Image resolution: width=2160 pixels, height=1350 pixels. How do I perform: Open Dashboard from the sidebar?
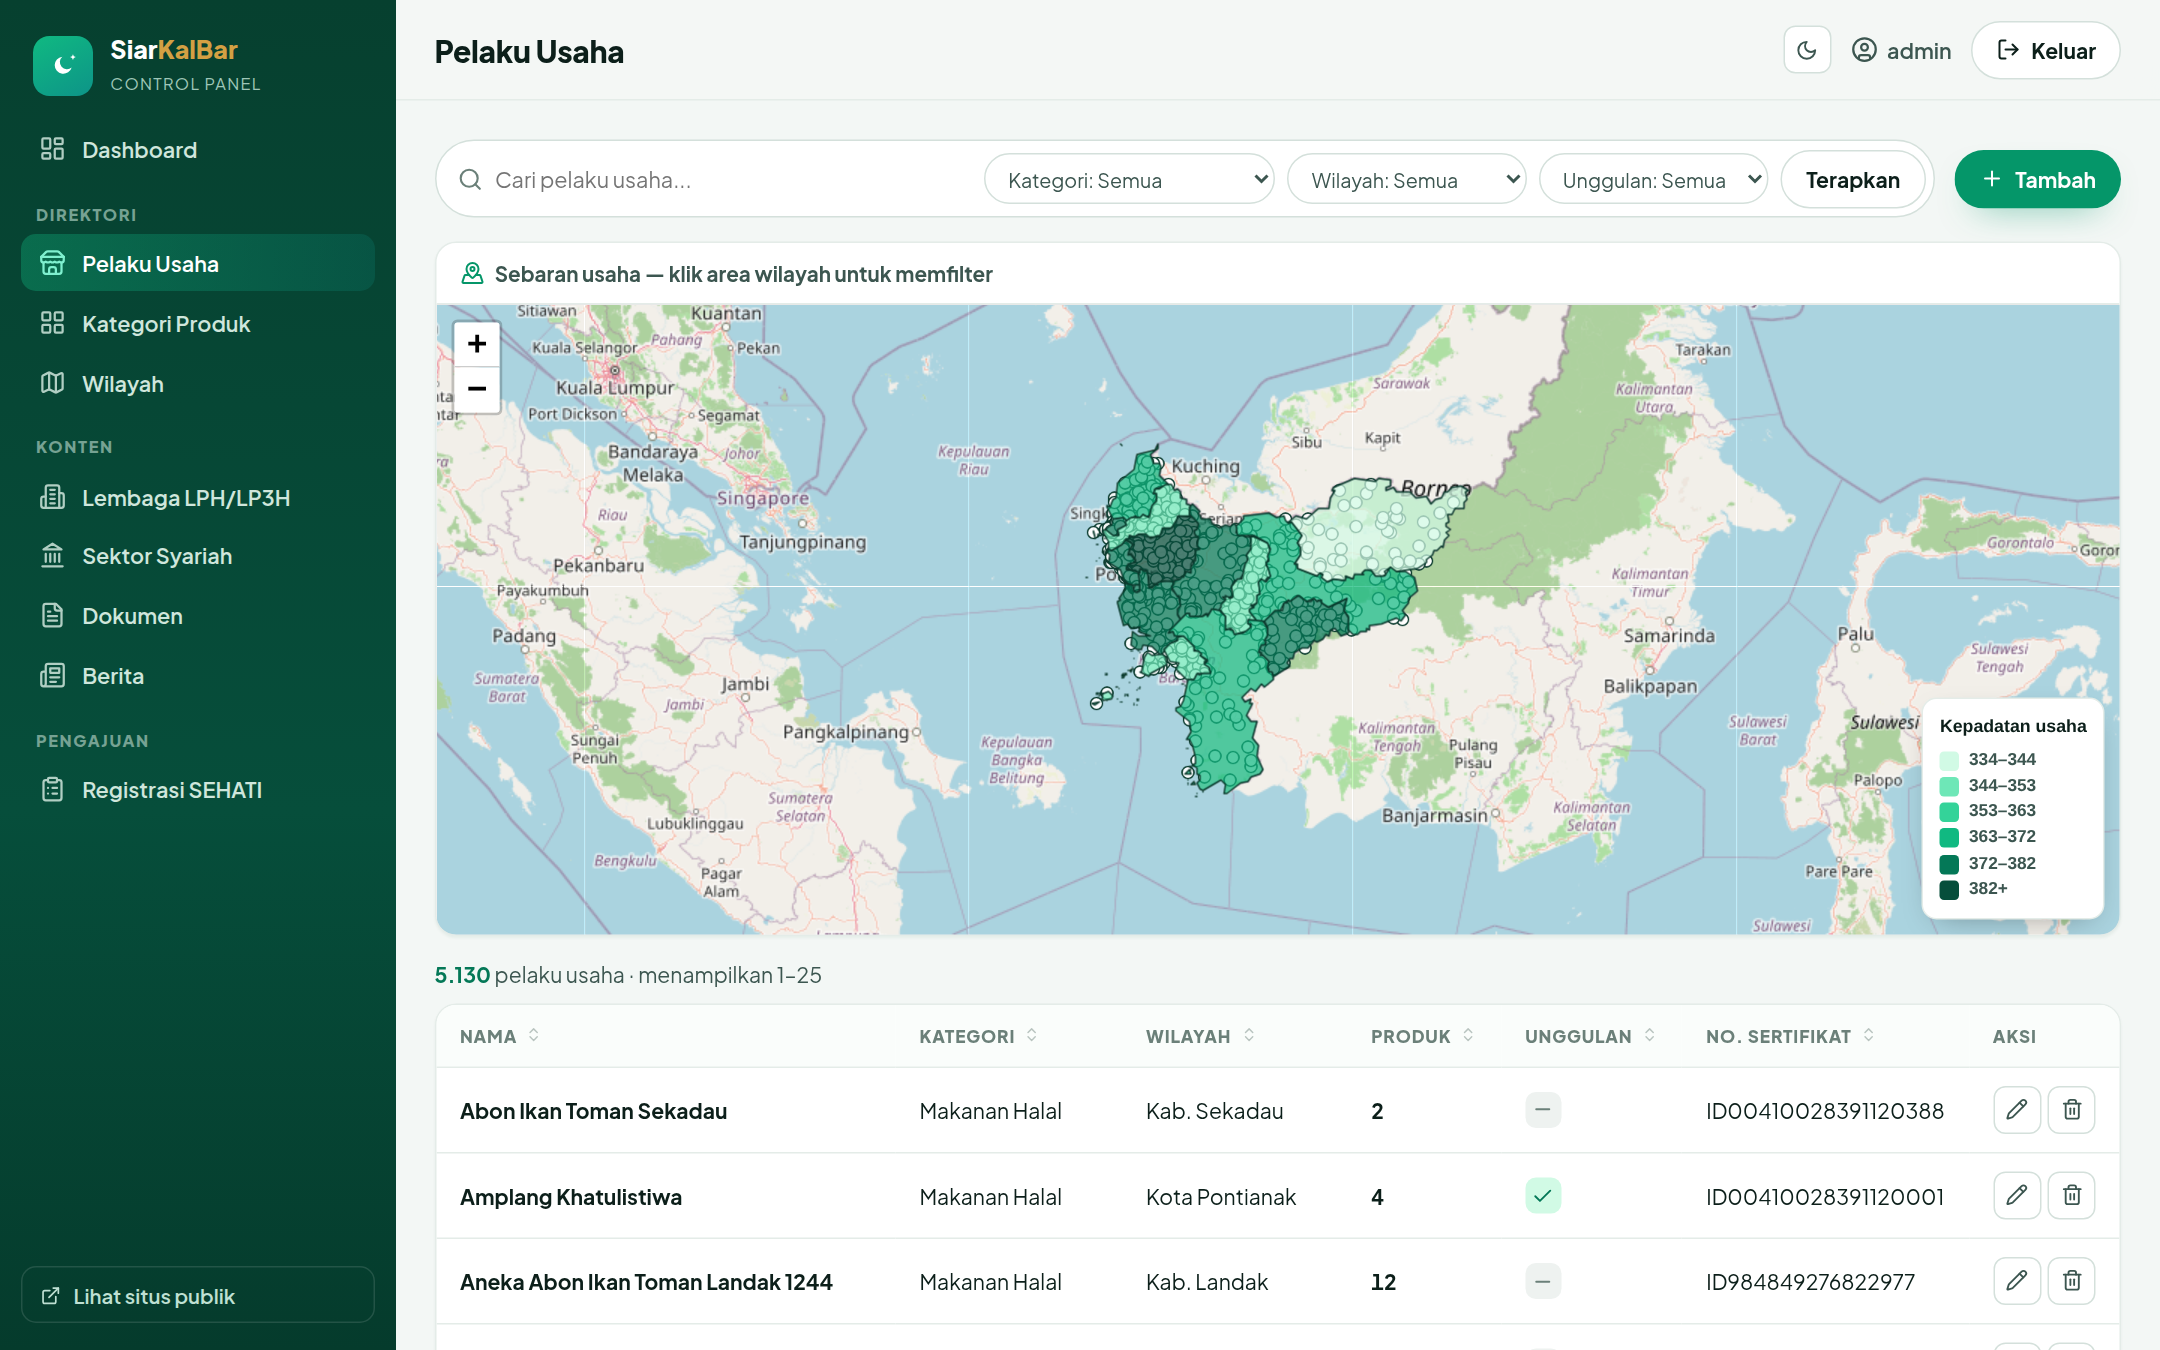[x=198, y=150]
